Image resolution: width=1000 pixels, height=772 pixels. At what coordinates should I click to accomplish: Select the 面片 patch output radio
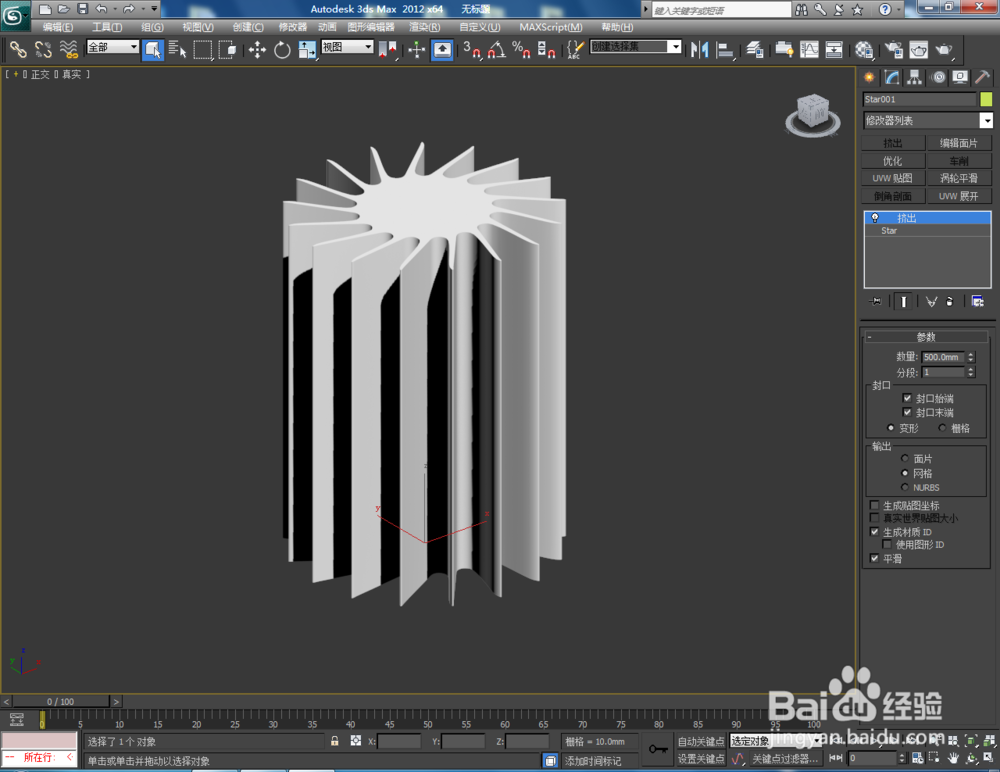click(904, 458)
